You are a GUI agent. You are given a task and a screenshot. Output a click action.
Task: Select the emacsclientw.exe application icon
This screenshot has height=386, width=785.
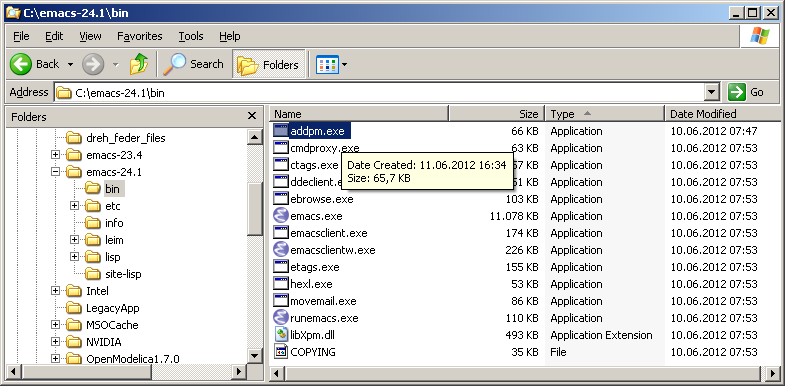(x=281, y=250)
